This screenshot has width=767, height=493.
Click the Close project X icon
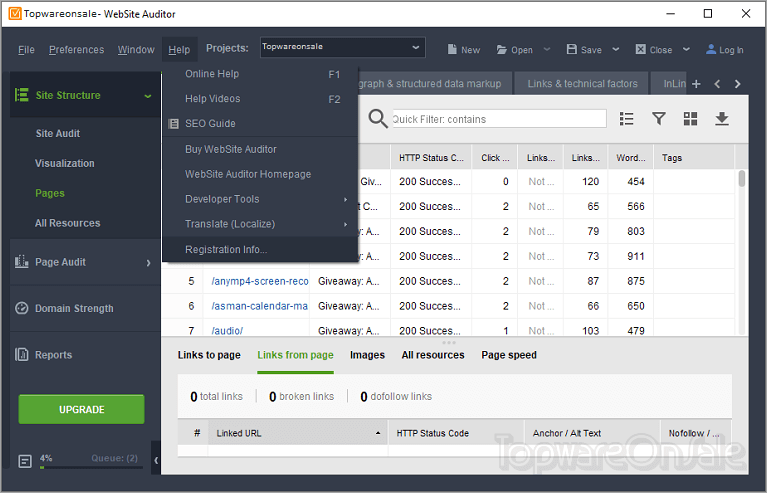click(x=640, y=49)
